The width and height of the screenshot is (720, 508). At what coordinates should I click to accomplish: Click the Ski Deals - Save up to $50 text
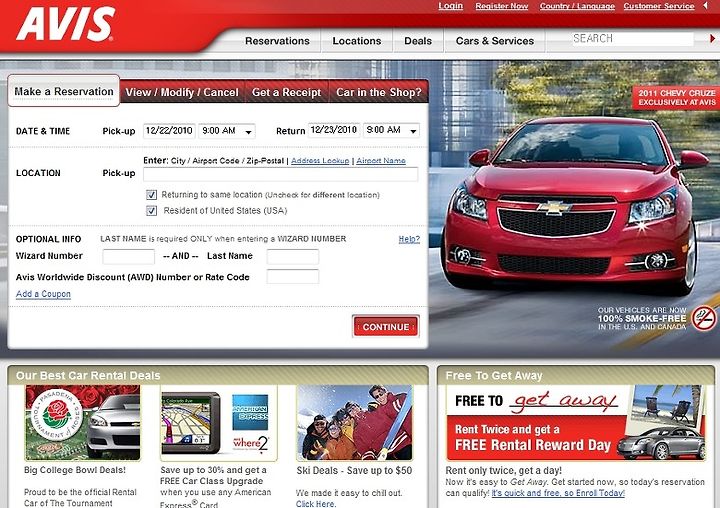(354, 470)
